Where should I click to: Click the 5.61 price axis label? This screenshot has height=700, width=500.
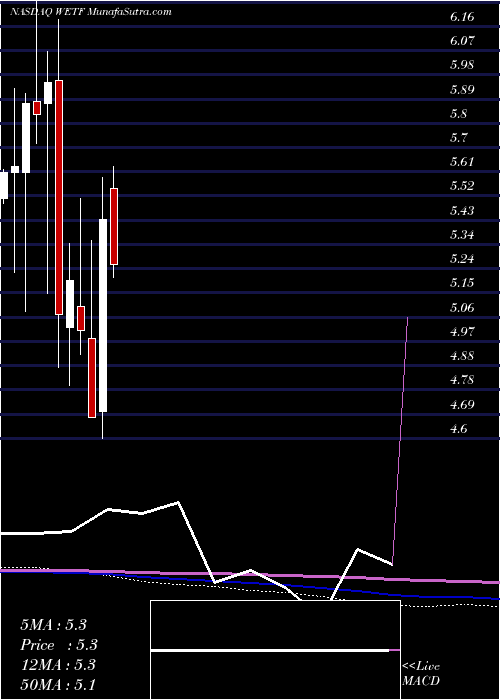tap(462, 162)
